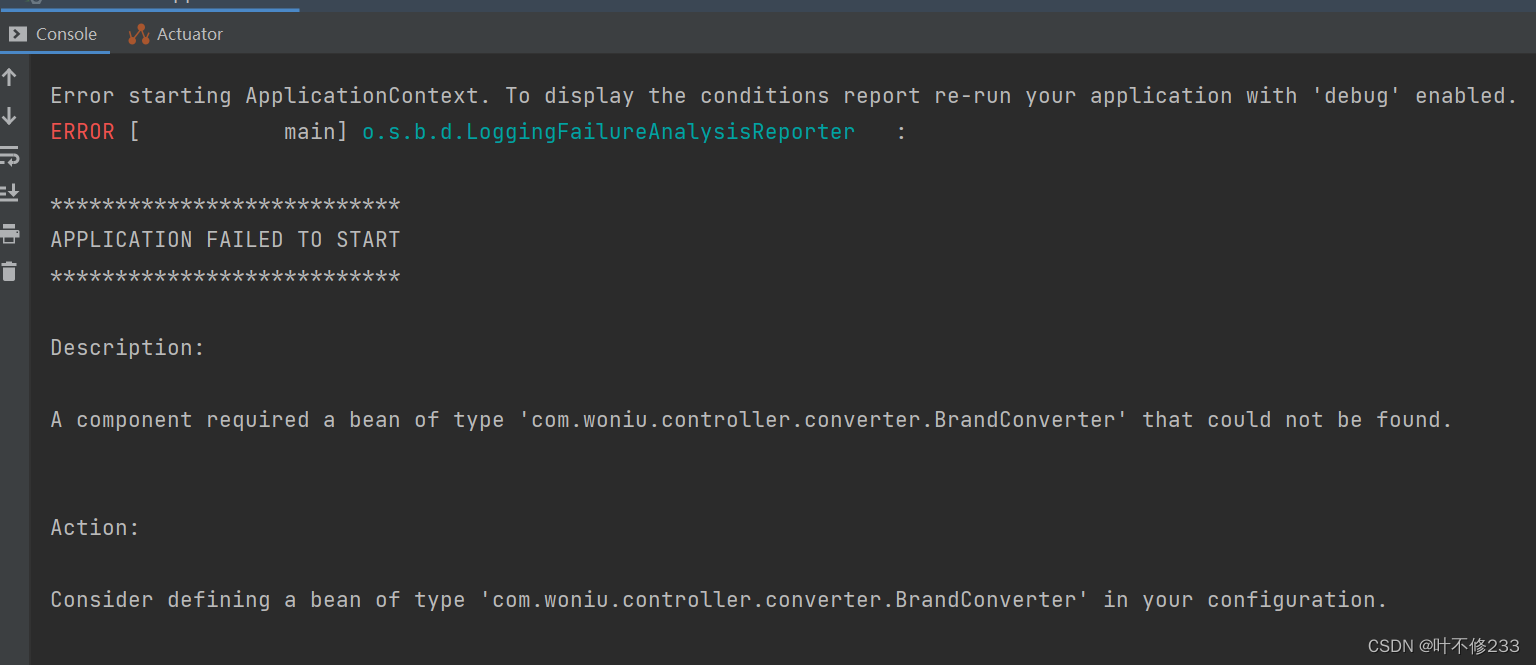This screenshot has width=1536, height=665.
Task: Click the up stack trace arrow
Action: 10,77
